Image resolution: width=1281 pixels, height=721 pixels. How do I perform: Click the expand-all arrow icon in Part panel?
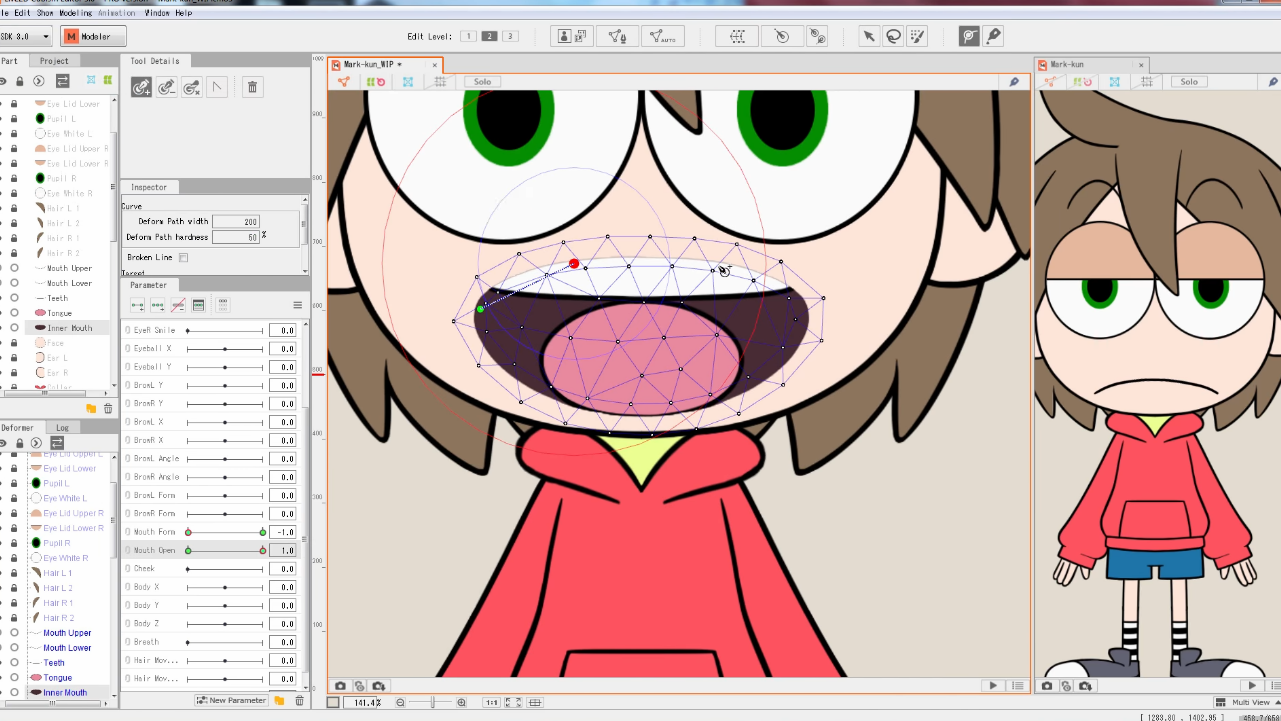point(38,80)
